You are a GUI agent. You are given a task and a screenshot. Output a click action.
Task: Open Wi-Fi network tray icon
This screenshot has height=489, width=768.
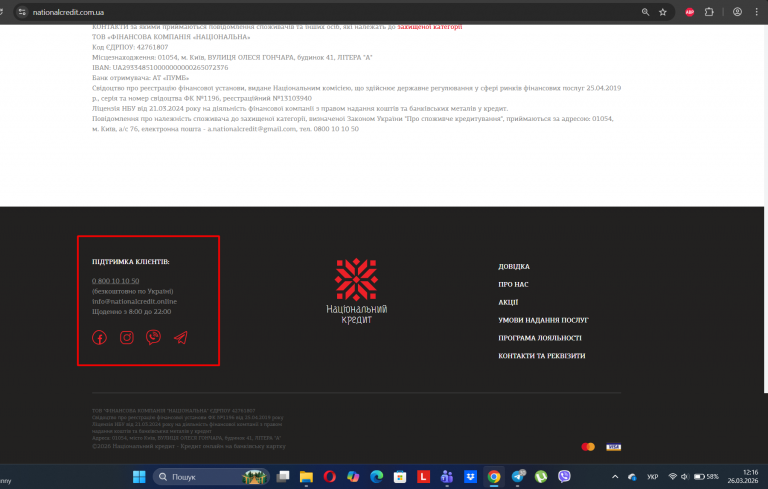(672, 477)
